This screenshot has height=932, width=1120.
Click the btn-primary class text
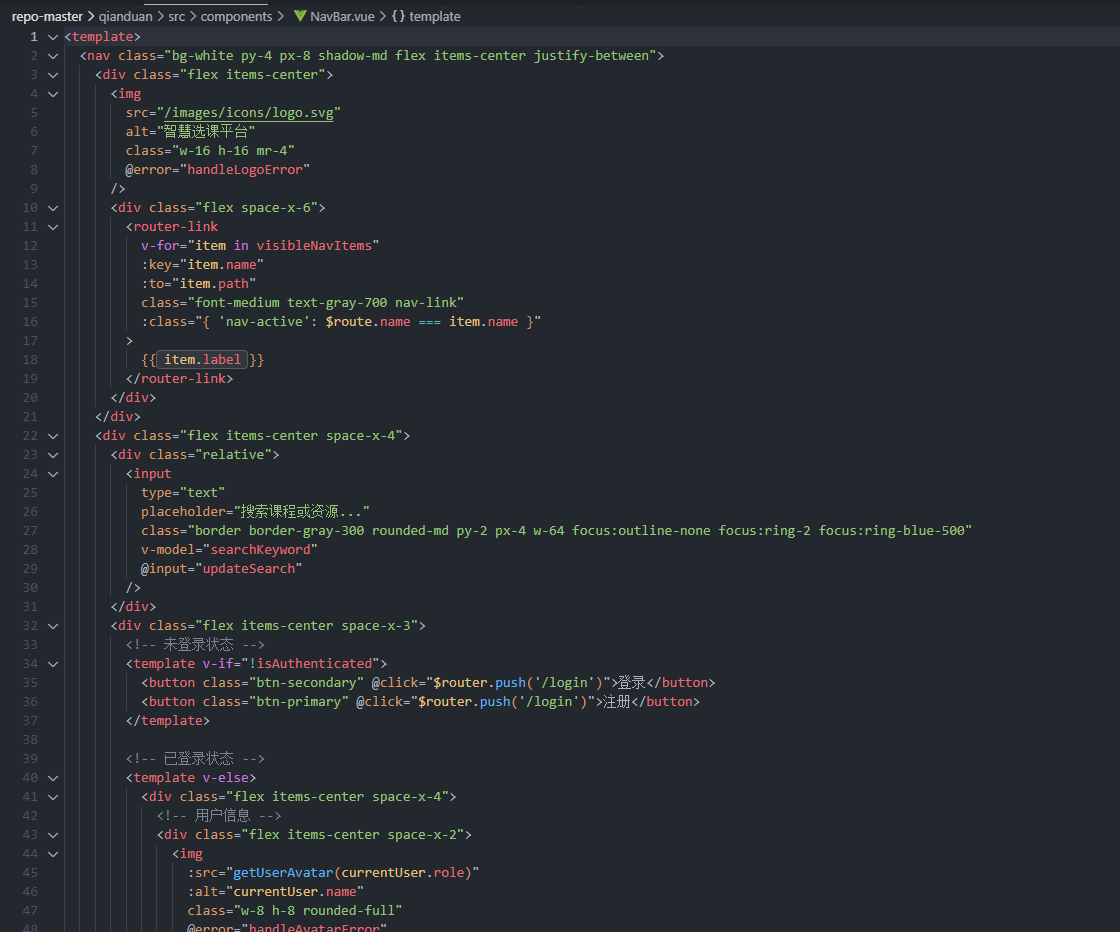[x=299, y=701]
